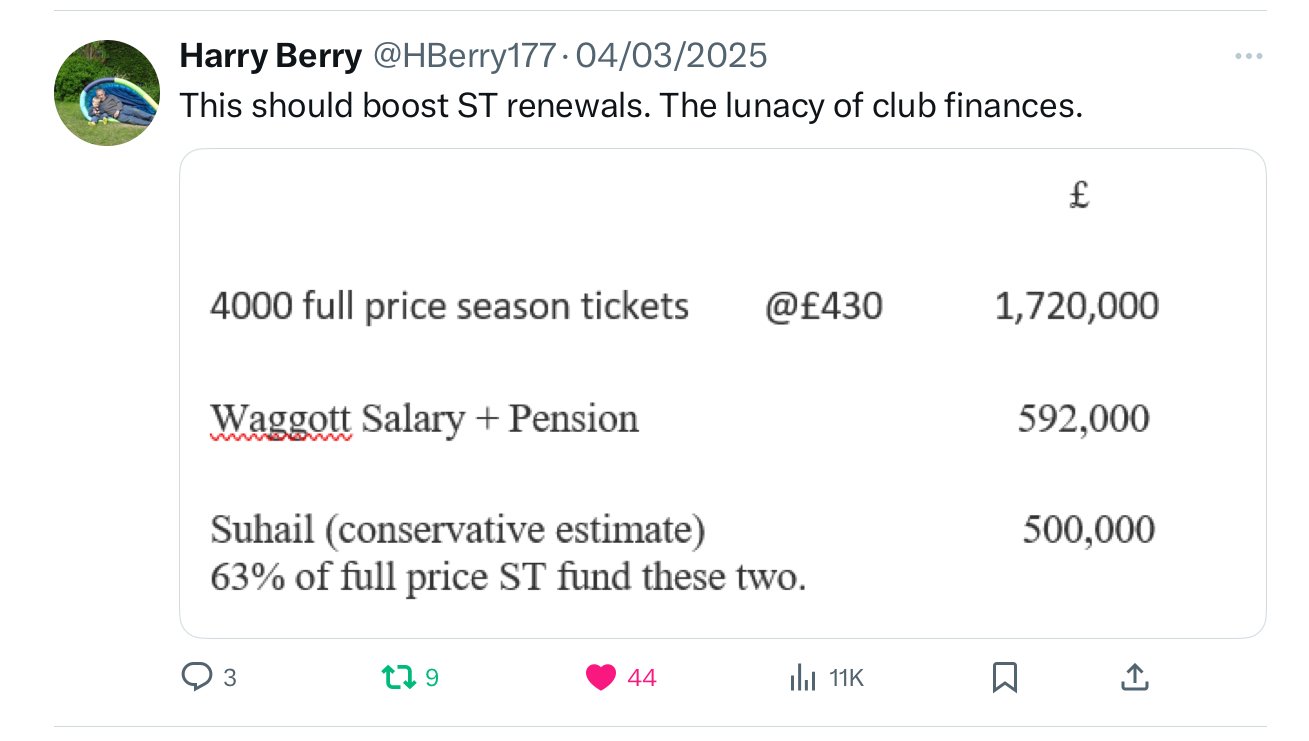Open the three-dot more options menu
This screenshot has height=741, width=1309.
click(x=1248, y=56)
